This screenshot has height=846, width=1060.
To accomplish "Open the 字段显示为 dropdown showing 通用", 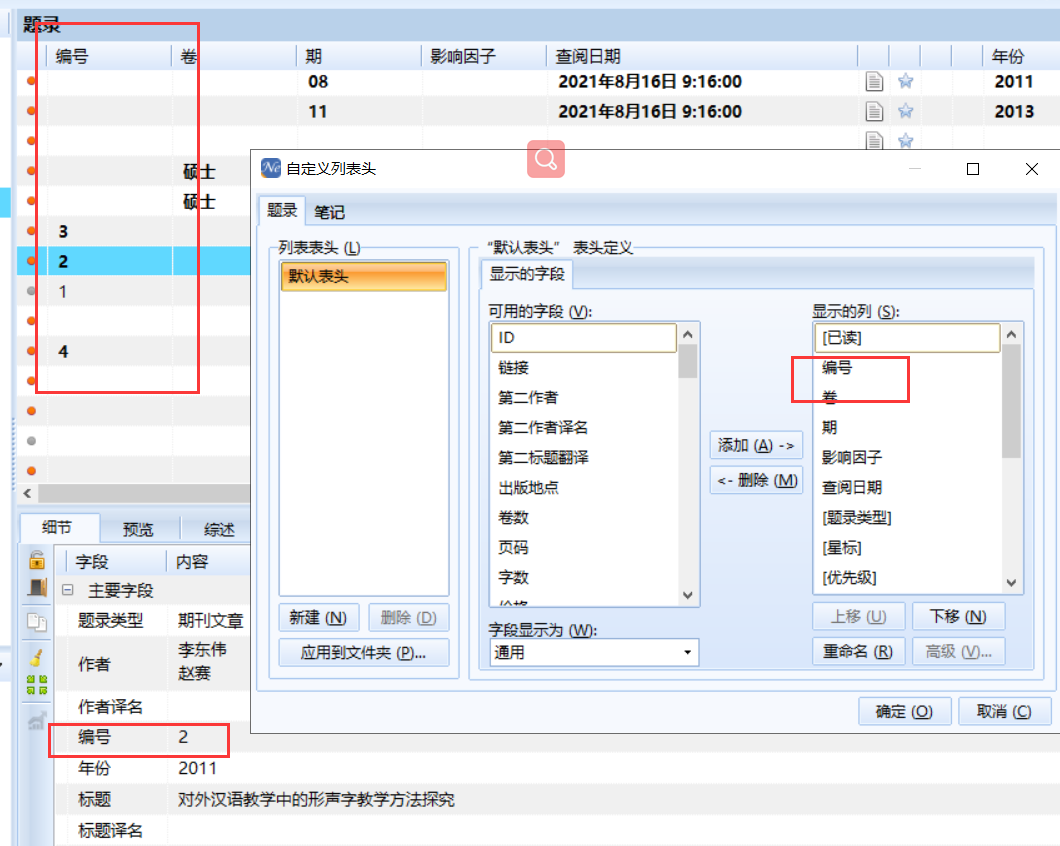I will tap(593, 653).
